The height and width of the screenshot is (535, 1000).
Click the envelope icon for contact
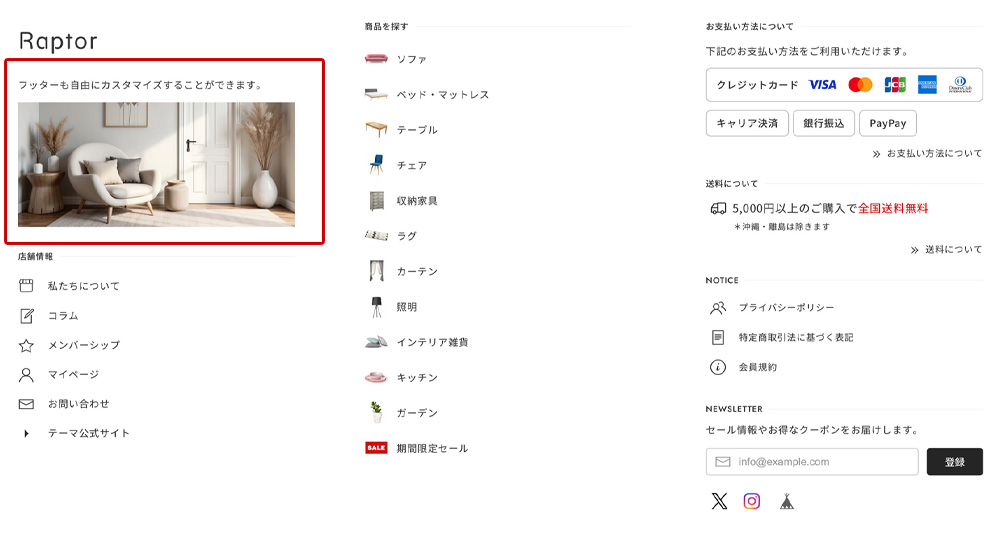27,404
